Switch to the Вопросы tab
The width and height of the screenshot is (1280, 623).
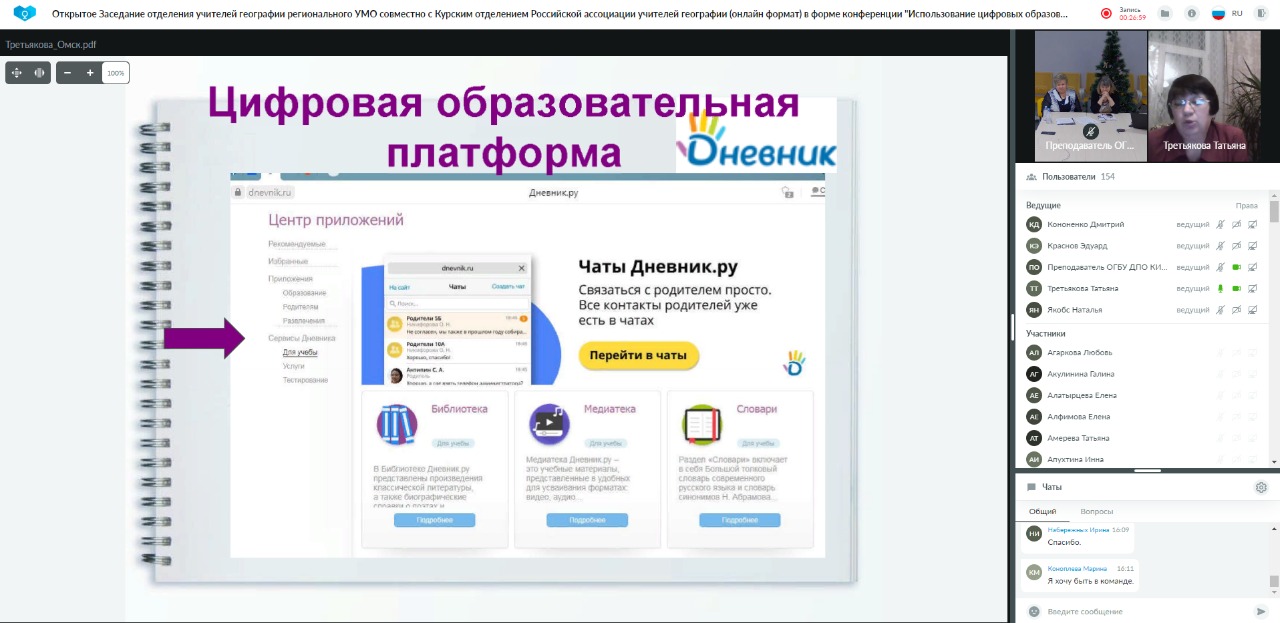coord(1097,511)
